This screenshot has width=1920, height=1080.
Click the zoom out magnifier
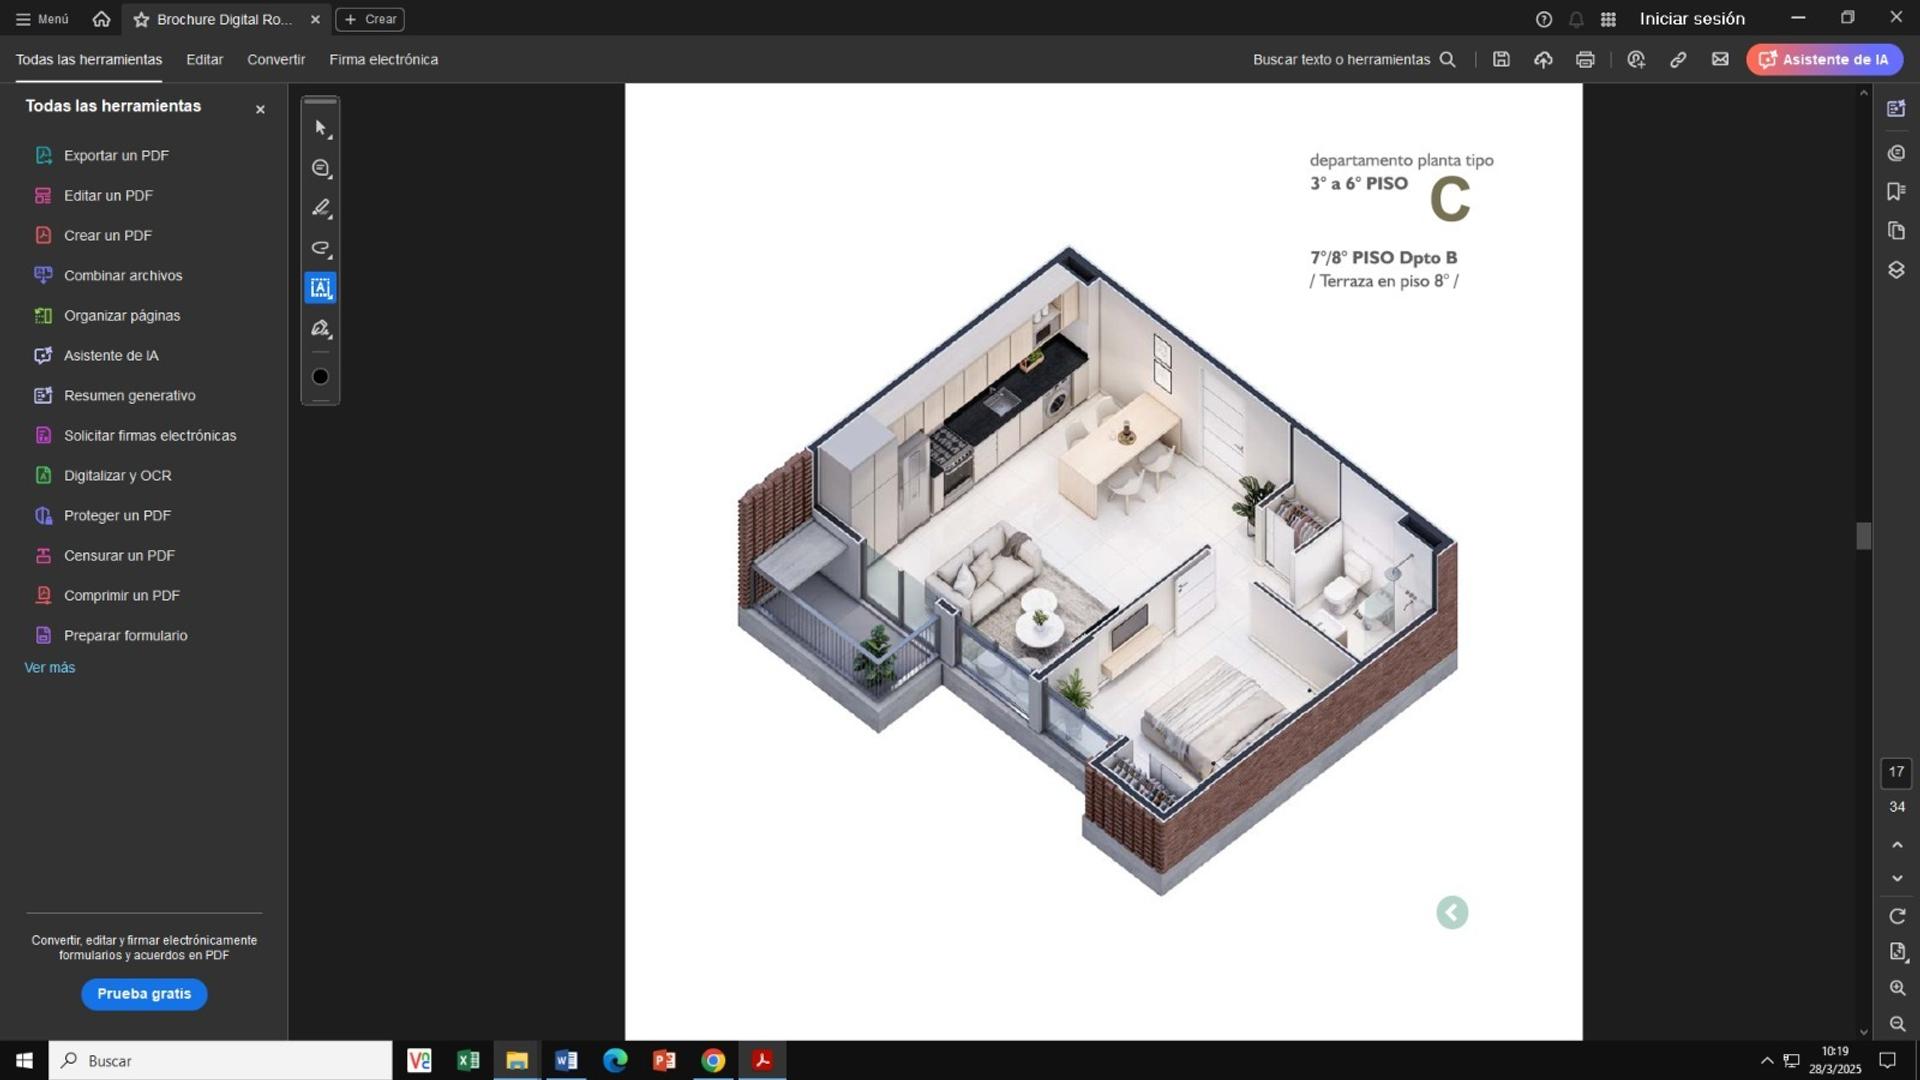pos(1897,1024)
